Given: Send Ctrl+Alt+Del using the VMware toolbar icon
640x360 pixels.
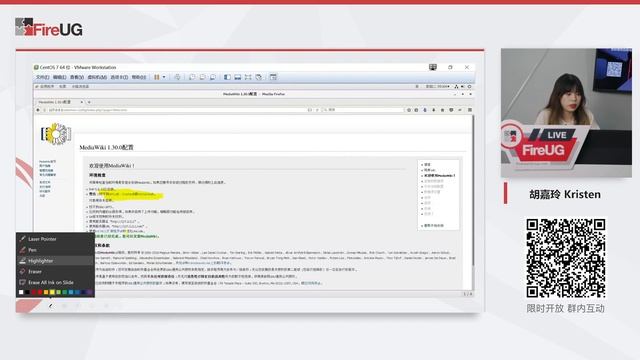Looking at the screenshot, I should [x=177, y=77].
